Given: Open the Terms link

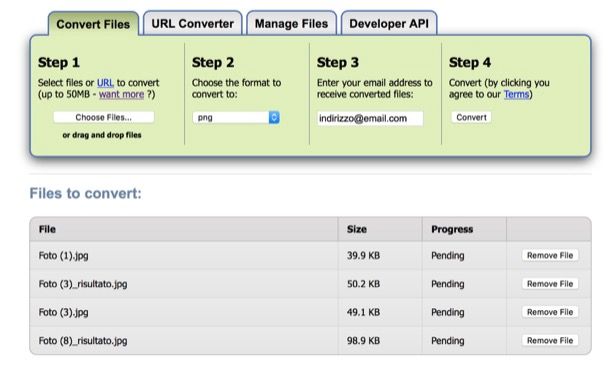Looking at the screenshot, I should tap(516, 95).
